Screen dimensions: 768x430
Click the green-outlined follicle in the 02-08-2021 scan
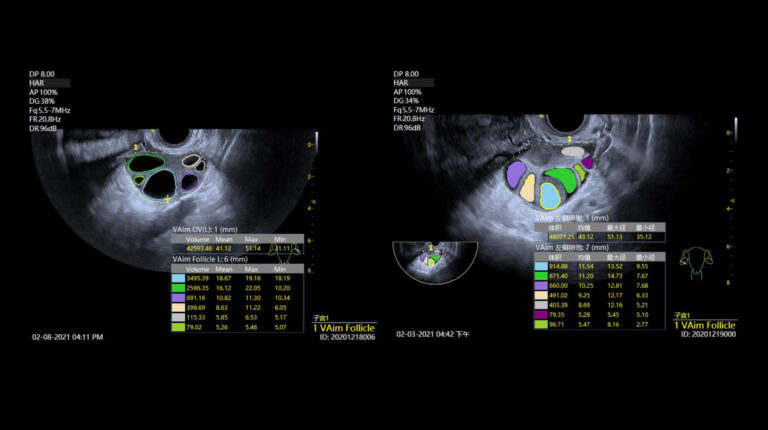tap(146, 163)
